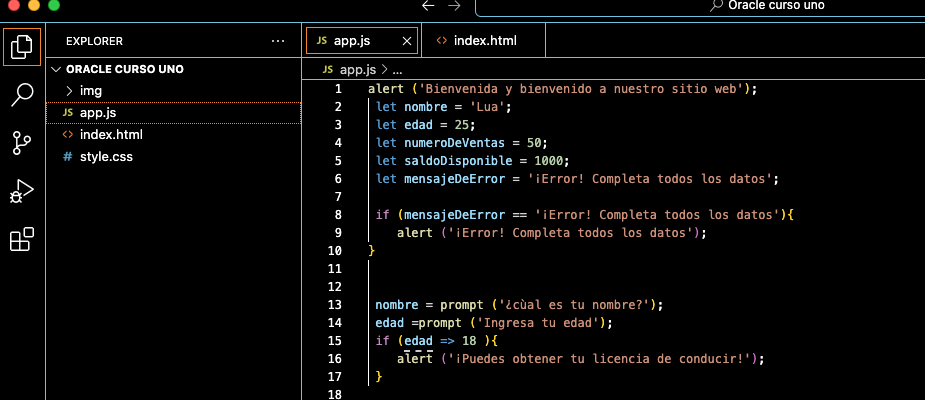Screen dimensions: 925x400
Task: Open style.css from the file explorer
Action: [x=173, y=158]
